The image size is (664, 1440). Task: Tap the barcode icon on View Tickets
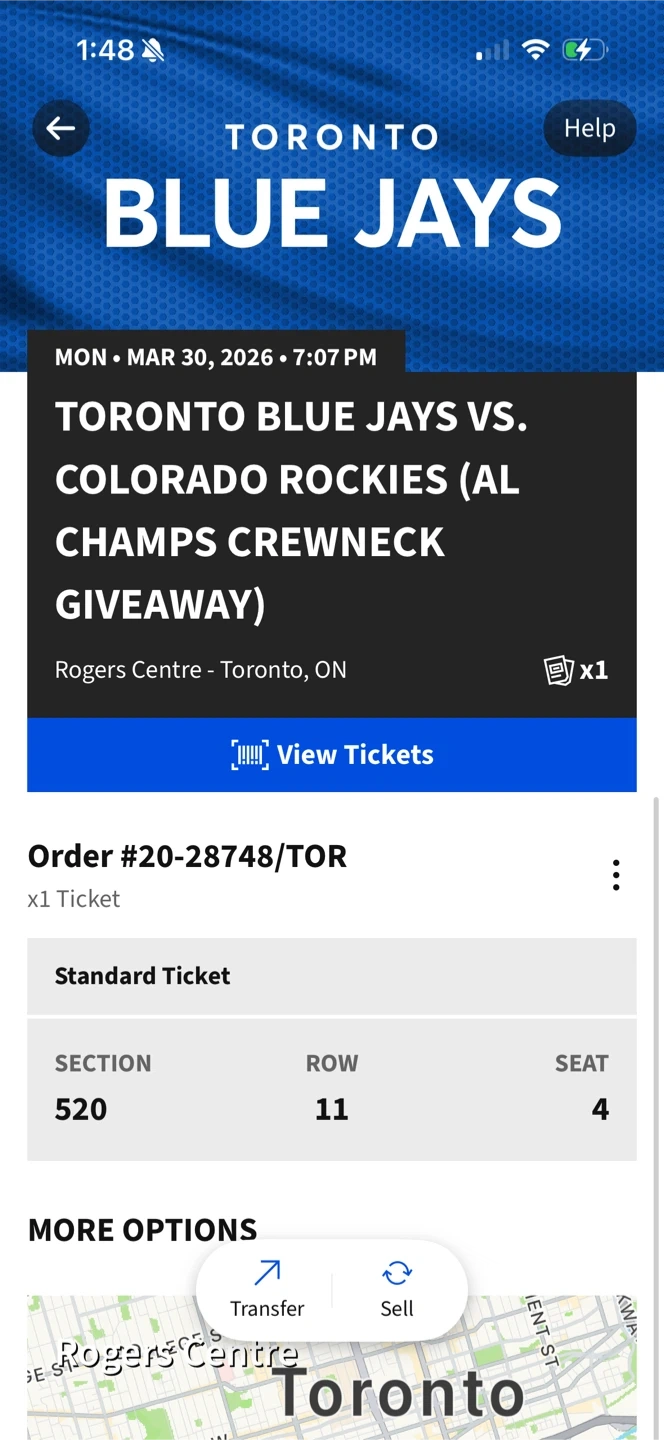point(250,755)
